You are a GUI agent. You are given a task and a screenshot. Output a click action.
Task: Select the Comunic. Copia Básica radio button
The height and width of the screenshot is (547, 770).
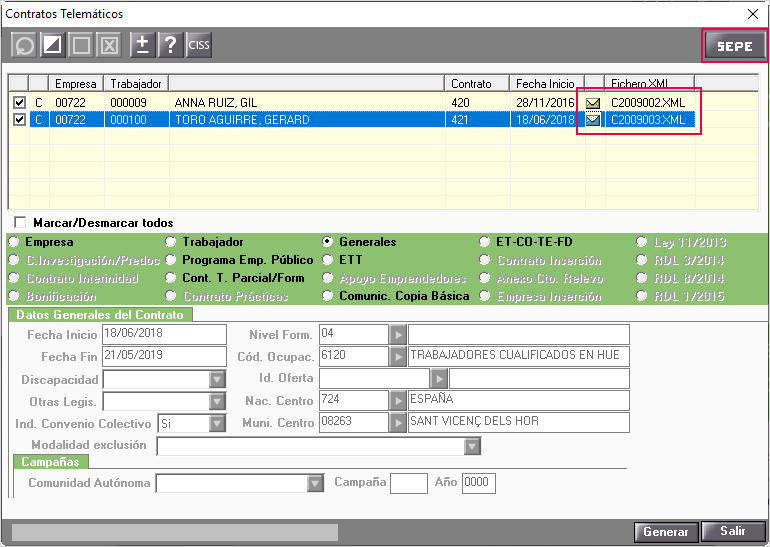tap(328, 296)
